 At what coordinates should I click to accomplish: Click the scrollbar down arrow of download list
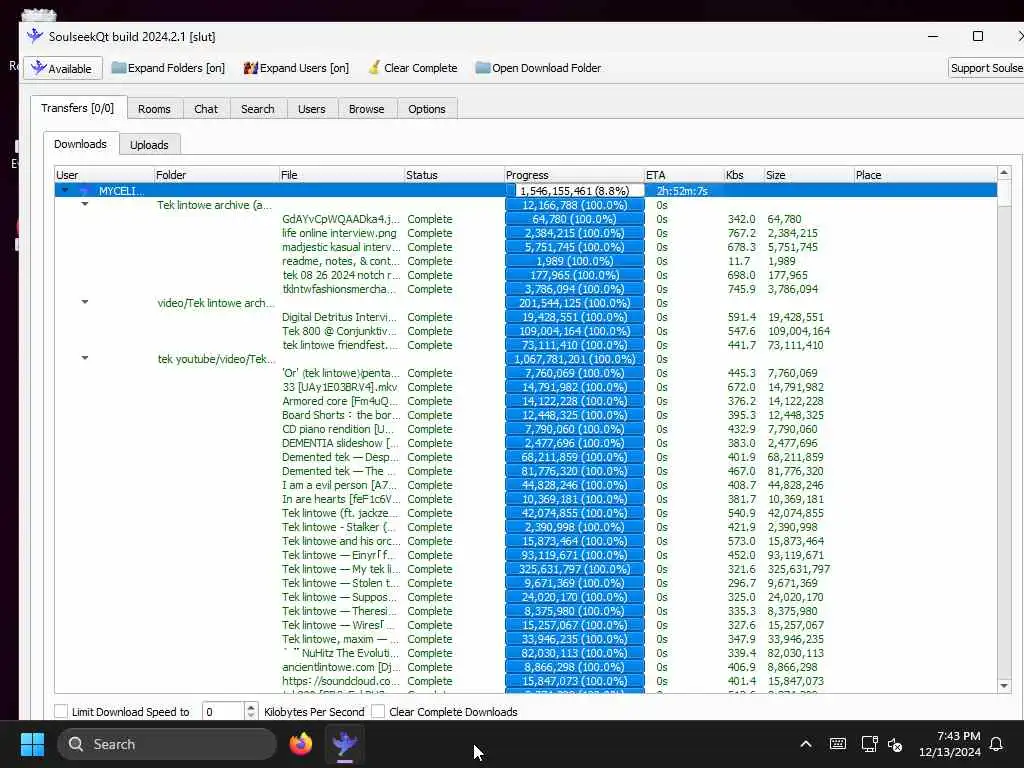coord(1004,686)
